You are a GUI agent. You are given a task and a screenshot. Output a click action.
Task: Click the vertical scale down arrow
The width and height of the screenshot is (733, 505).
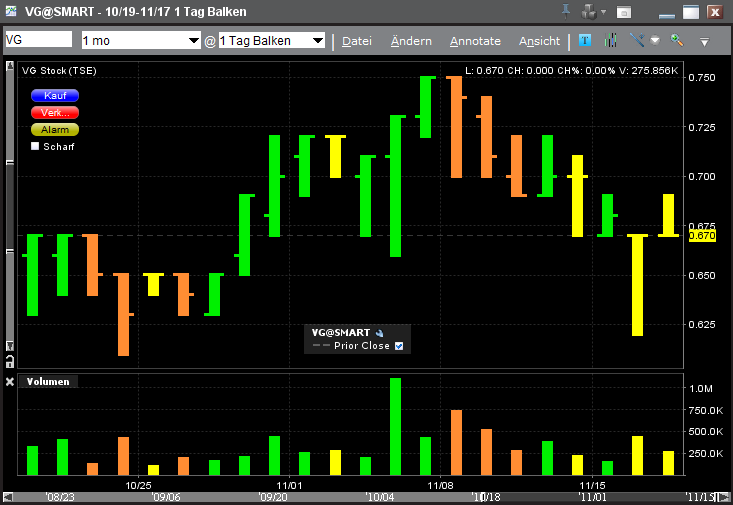point(10,346)
